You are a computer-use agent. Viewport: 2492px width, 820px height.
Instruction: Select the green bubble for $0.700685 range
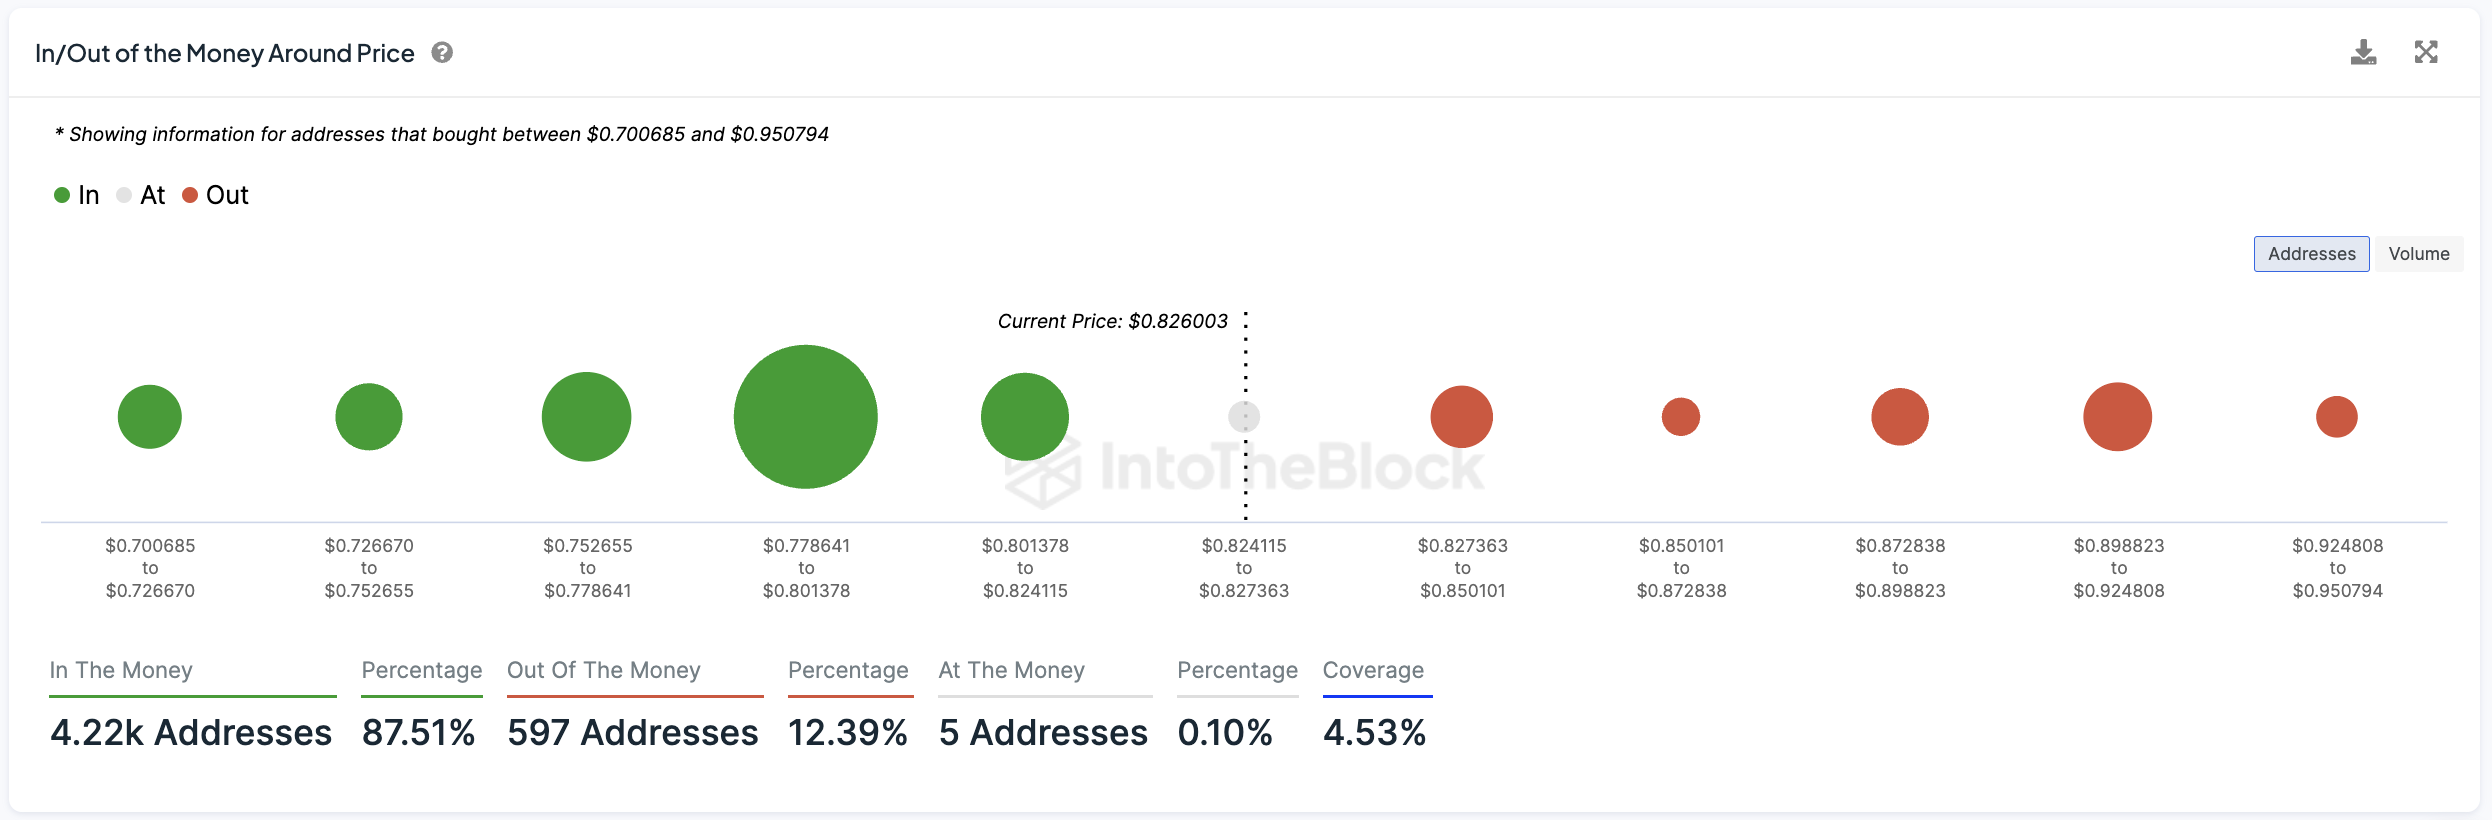pos(150,417)
